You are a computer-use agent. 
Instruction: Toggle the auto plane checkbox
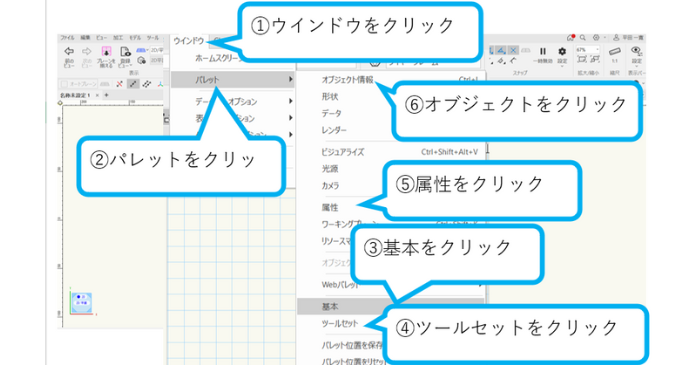click(64, 84)
